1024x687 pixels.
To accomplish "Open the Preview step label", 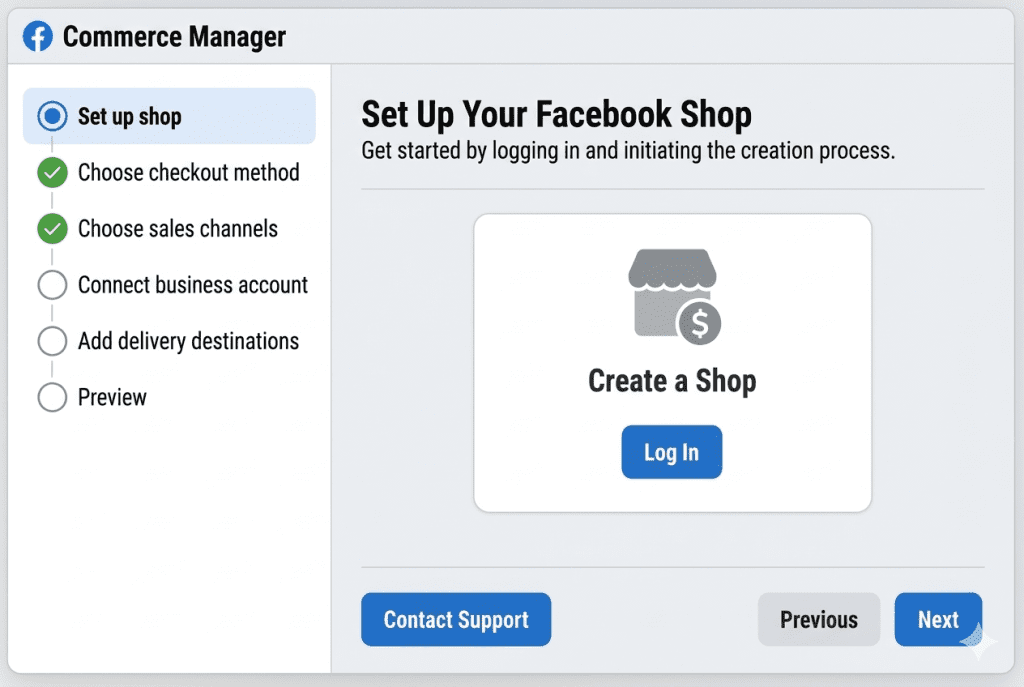I will tap(112, 397).
